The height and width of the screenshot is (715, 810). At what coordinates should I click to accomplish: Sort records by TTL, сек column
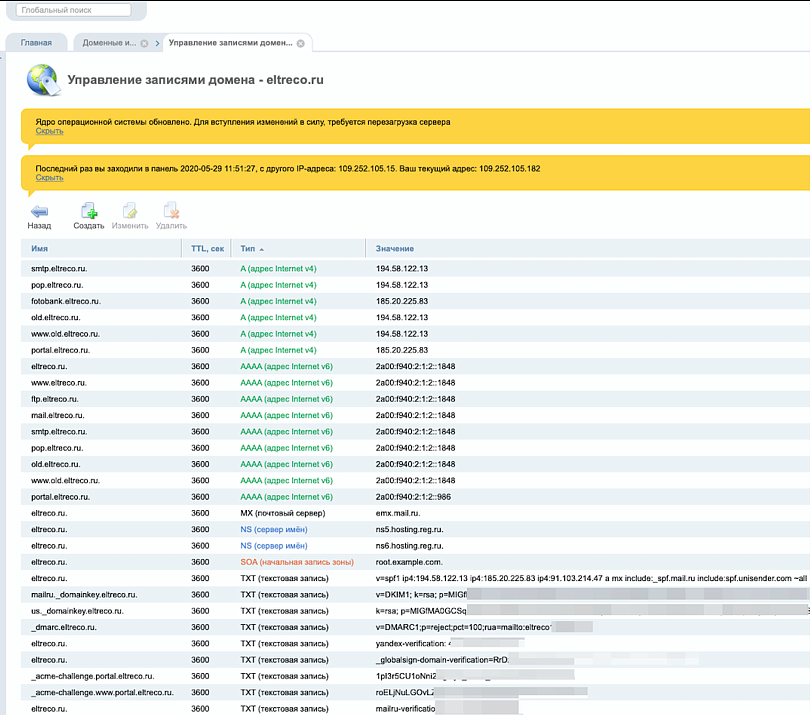click(206, 248)
